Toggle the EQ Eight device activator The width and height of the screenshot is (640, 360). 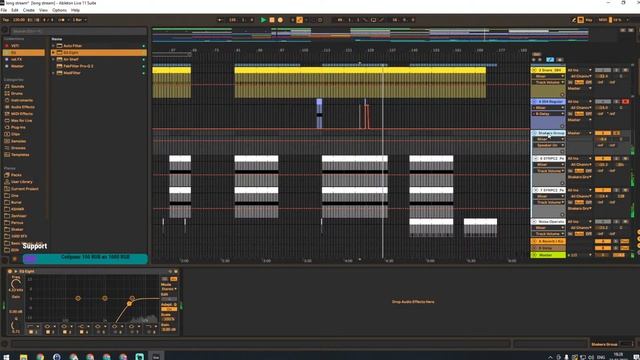[9, 271]
